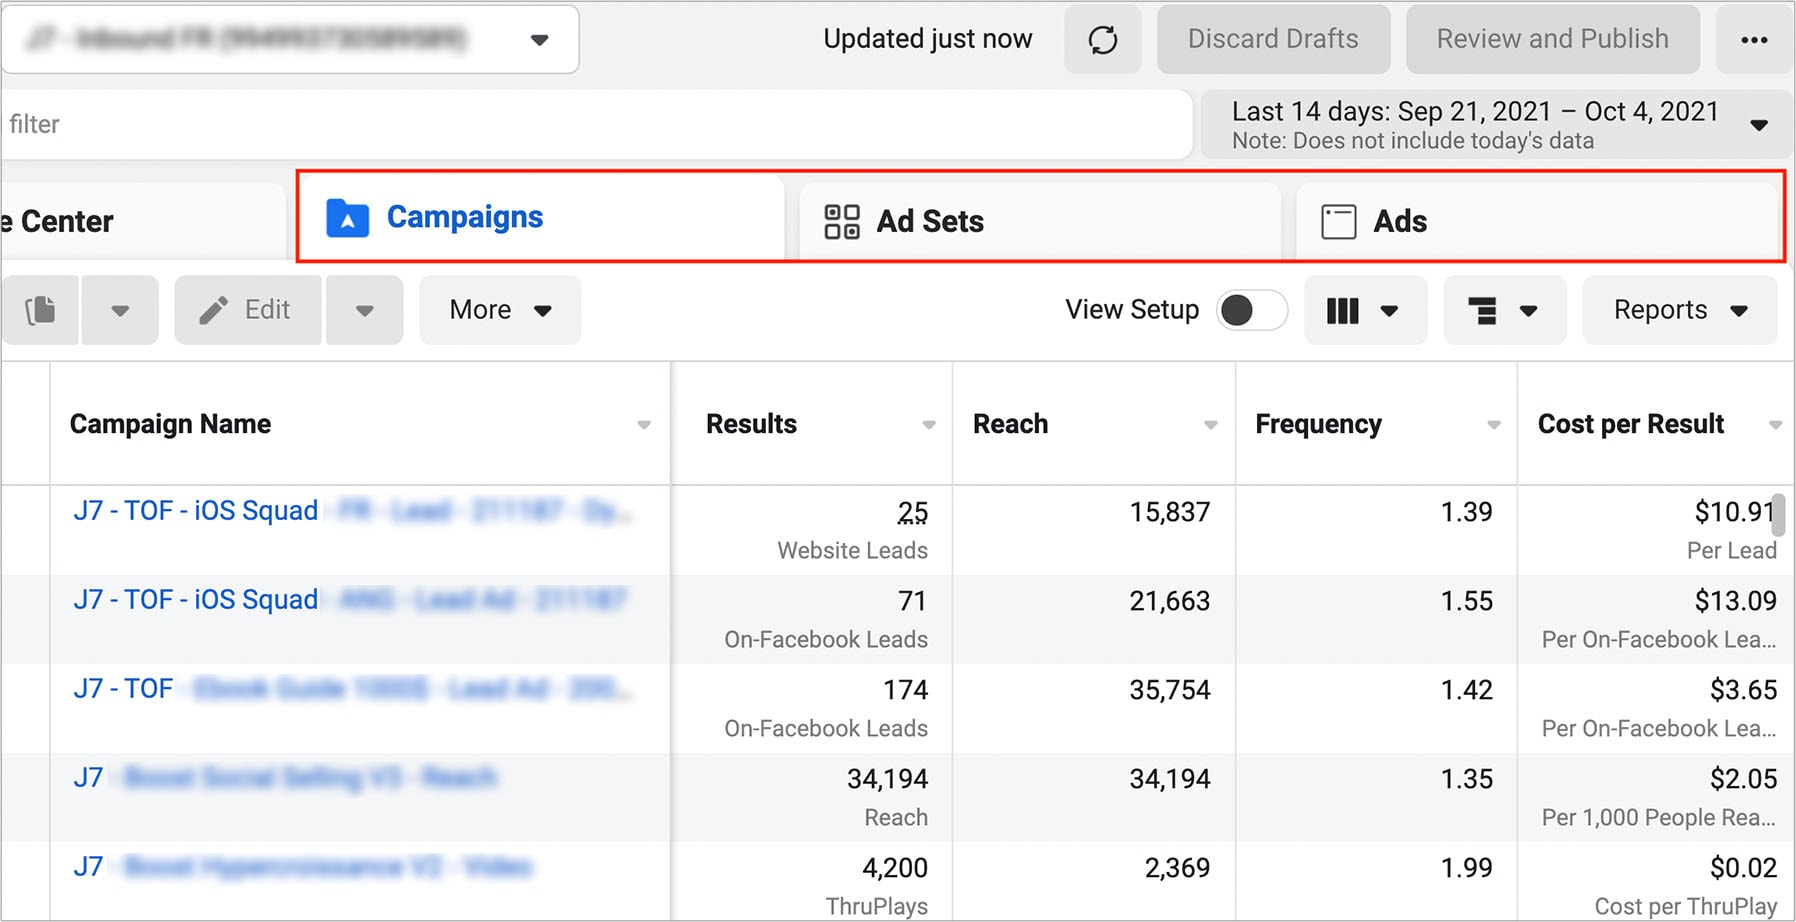Open the first J7 - TOF iOS Squad campaign
Viewport: 1796px width, 922px height.
point(195,510)
